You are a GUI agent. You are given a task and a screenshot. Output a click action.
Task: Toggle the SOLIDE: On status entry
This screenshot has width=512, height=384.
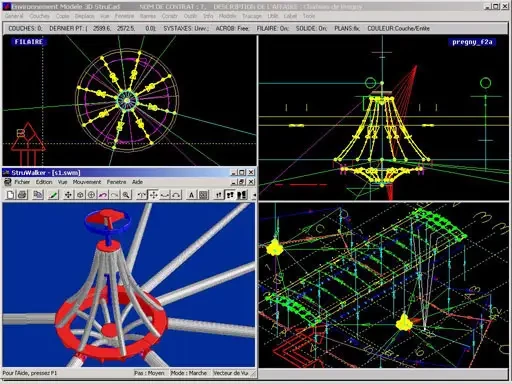[x=311, y=29]
